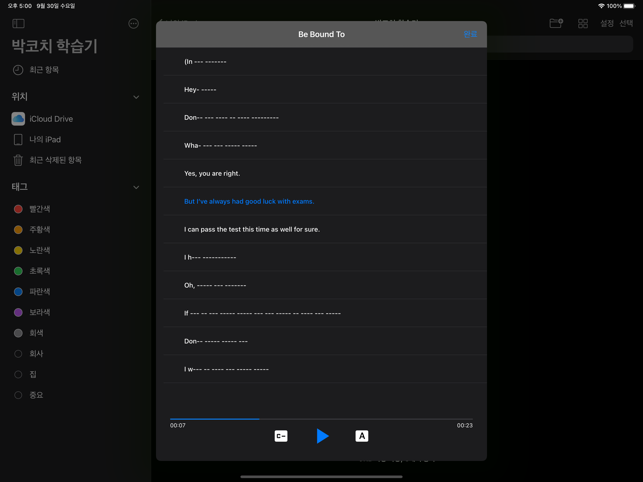
Task: Select the red tag 빨간색
Action: 32,209
